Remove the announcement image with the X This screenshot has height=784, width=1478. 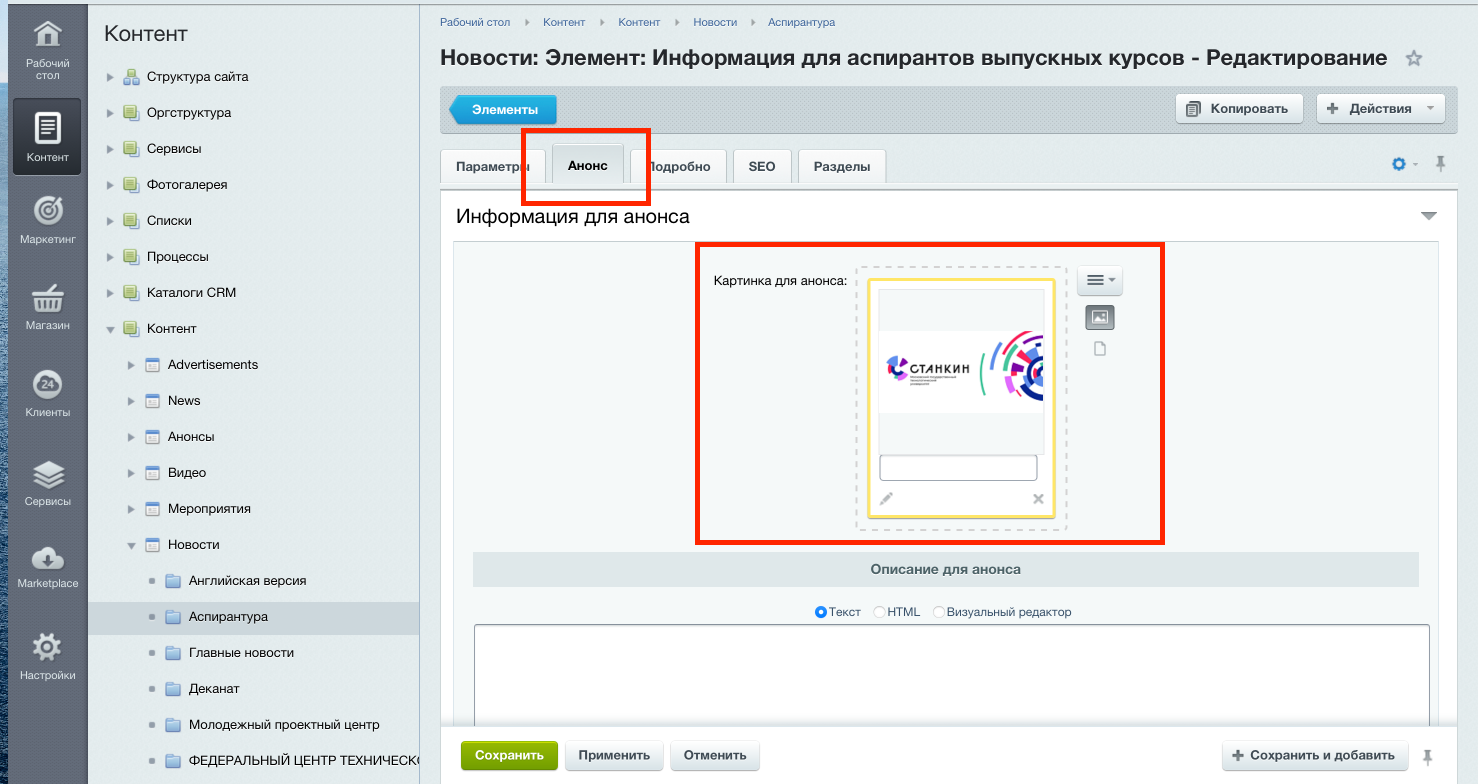[1038, 499]
